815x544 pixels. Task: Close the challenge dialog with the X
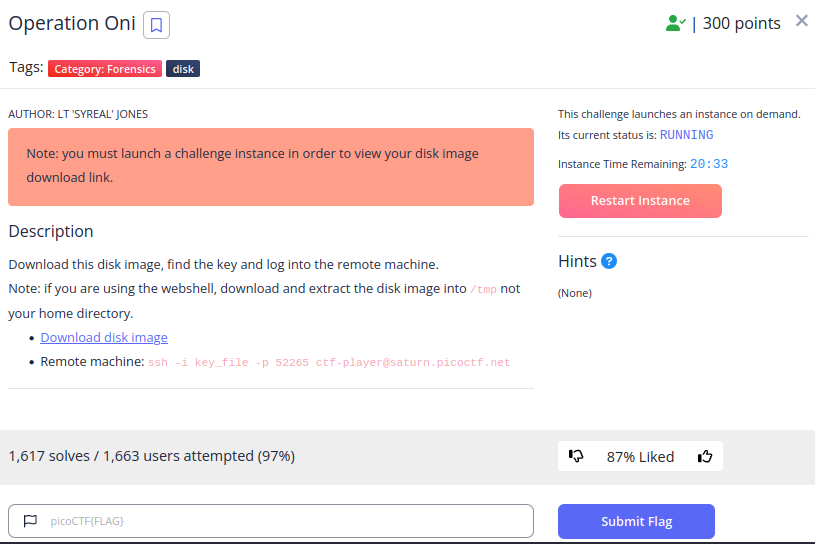801,21
